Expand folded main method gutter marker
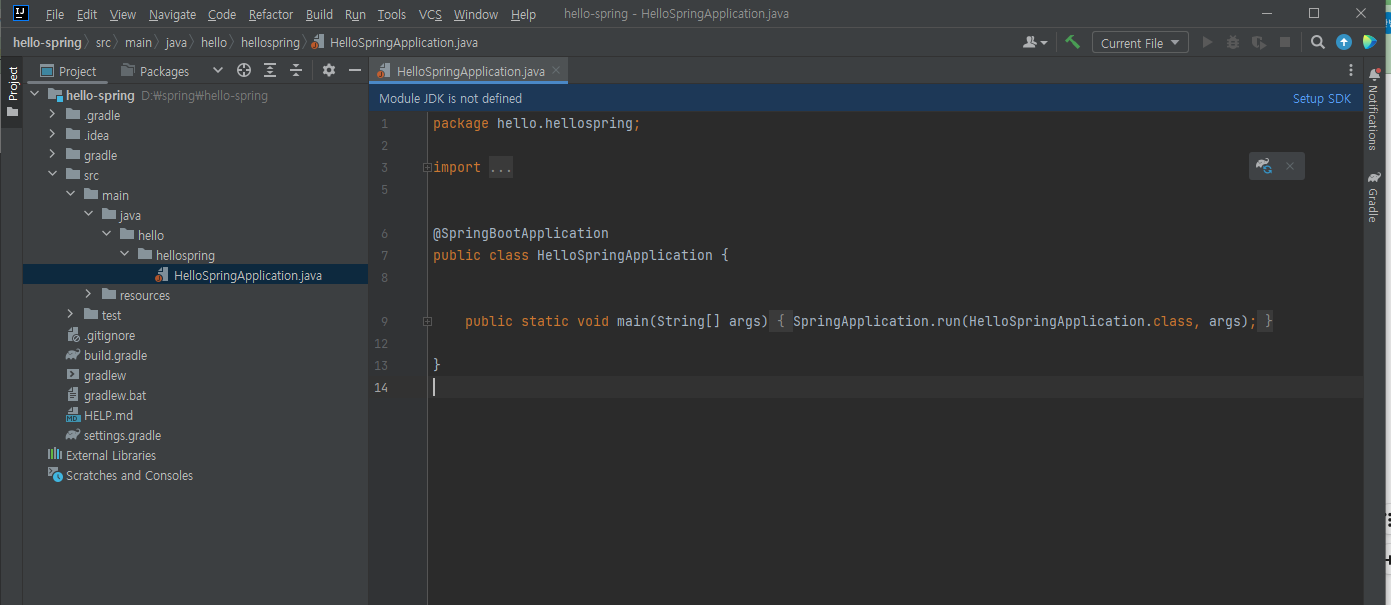The height and width of the screenshot is (605, 1391). click(x=427, y=321)
